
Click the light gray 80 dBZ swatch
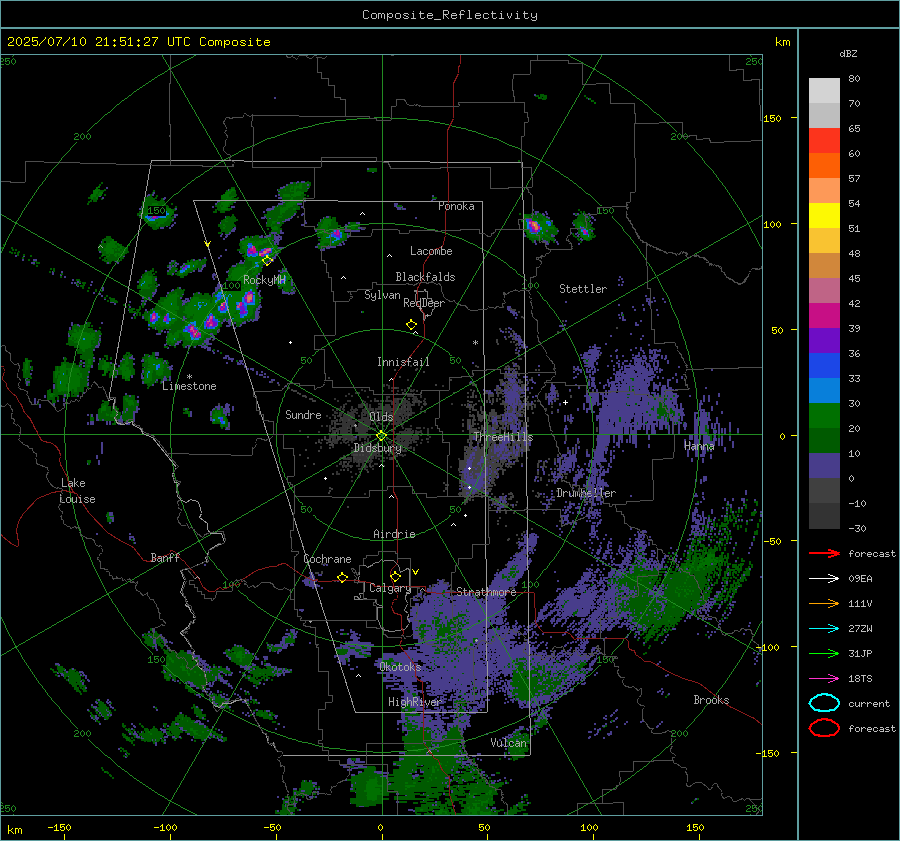(x=824, y=90)
